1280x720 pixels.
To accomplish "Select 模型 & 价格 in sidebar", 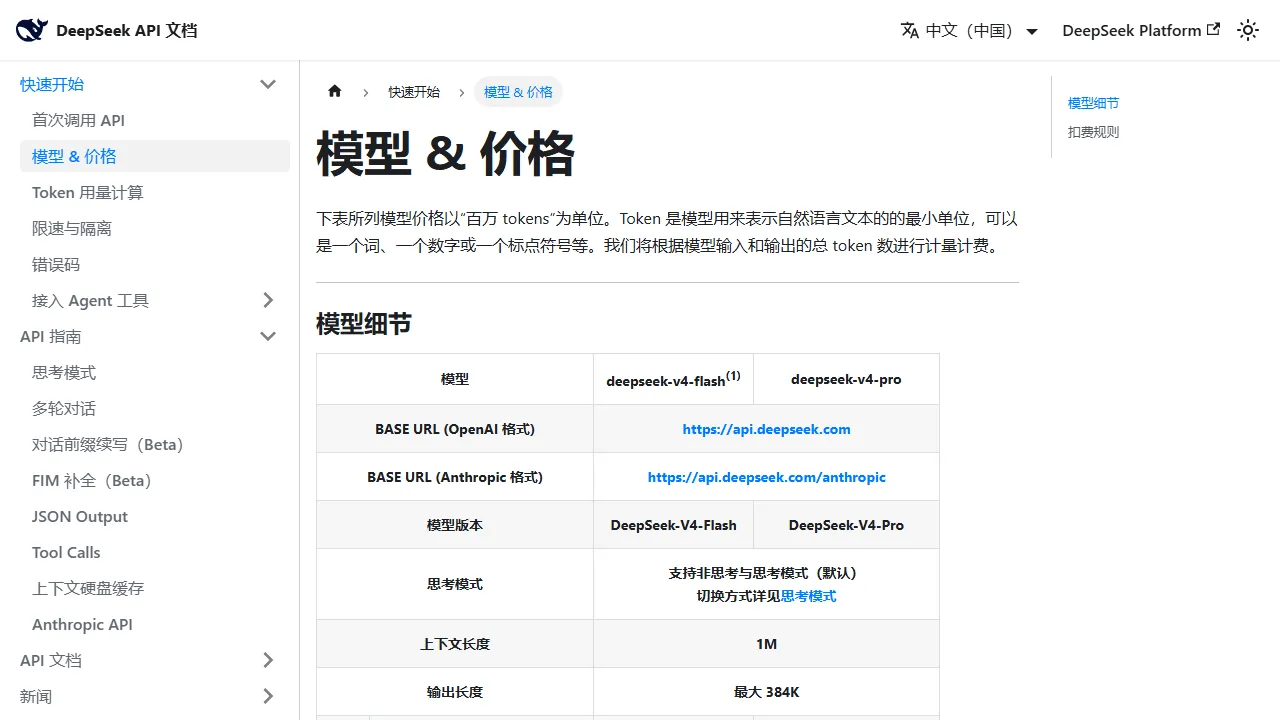I will tap(155, 156).
